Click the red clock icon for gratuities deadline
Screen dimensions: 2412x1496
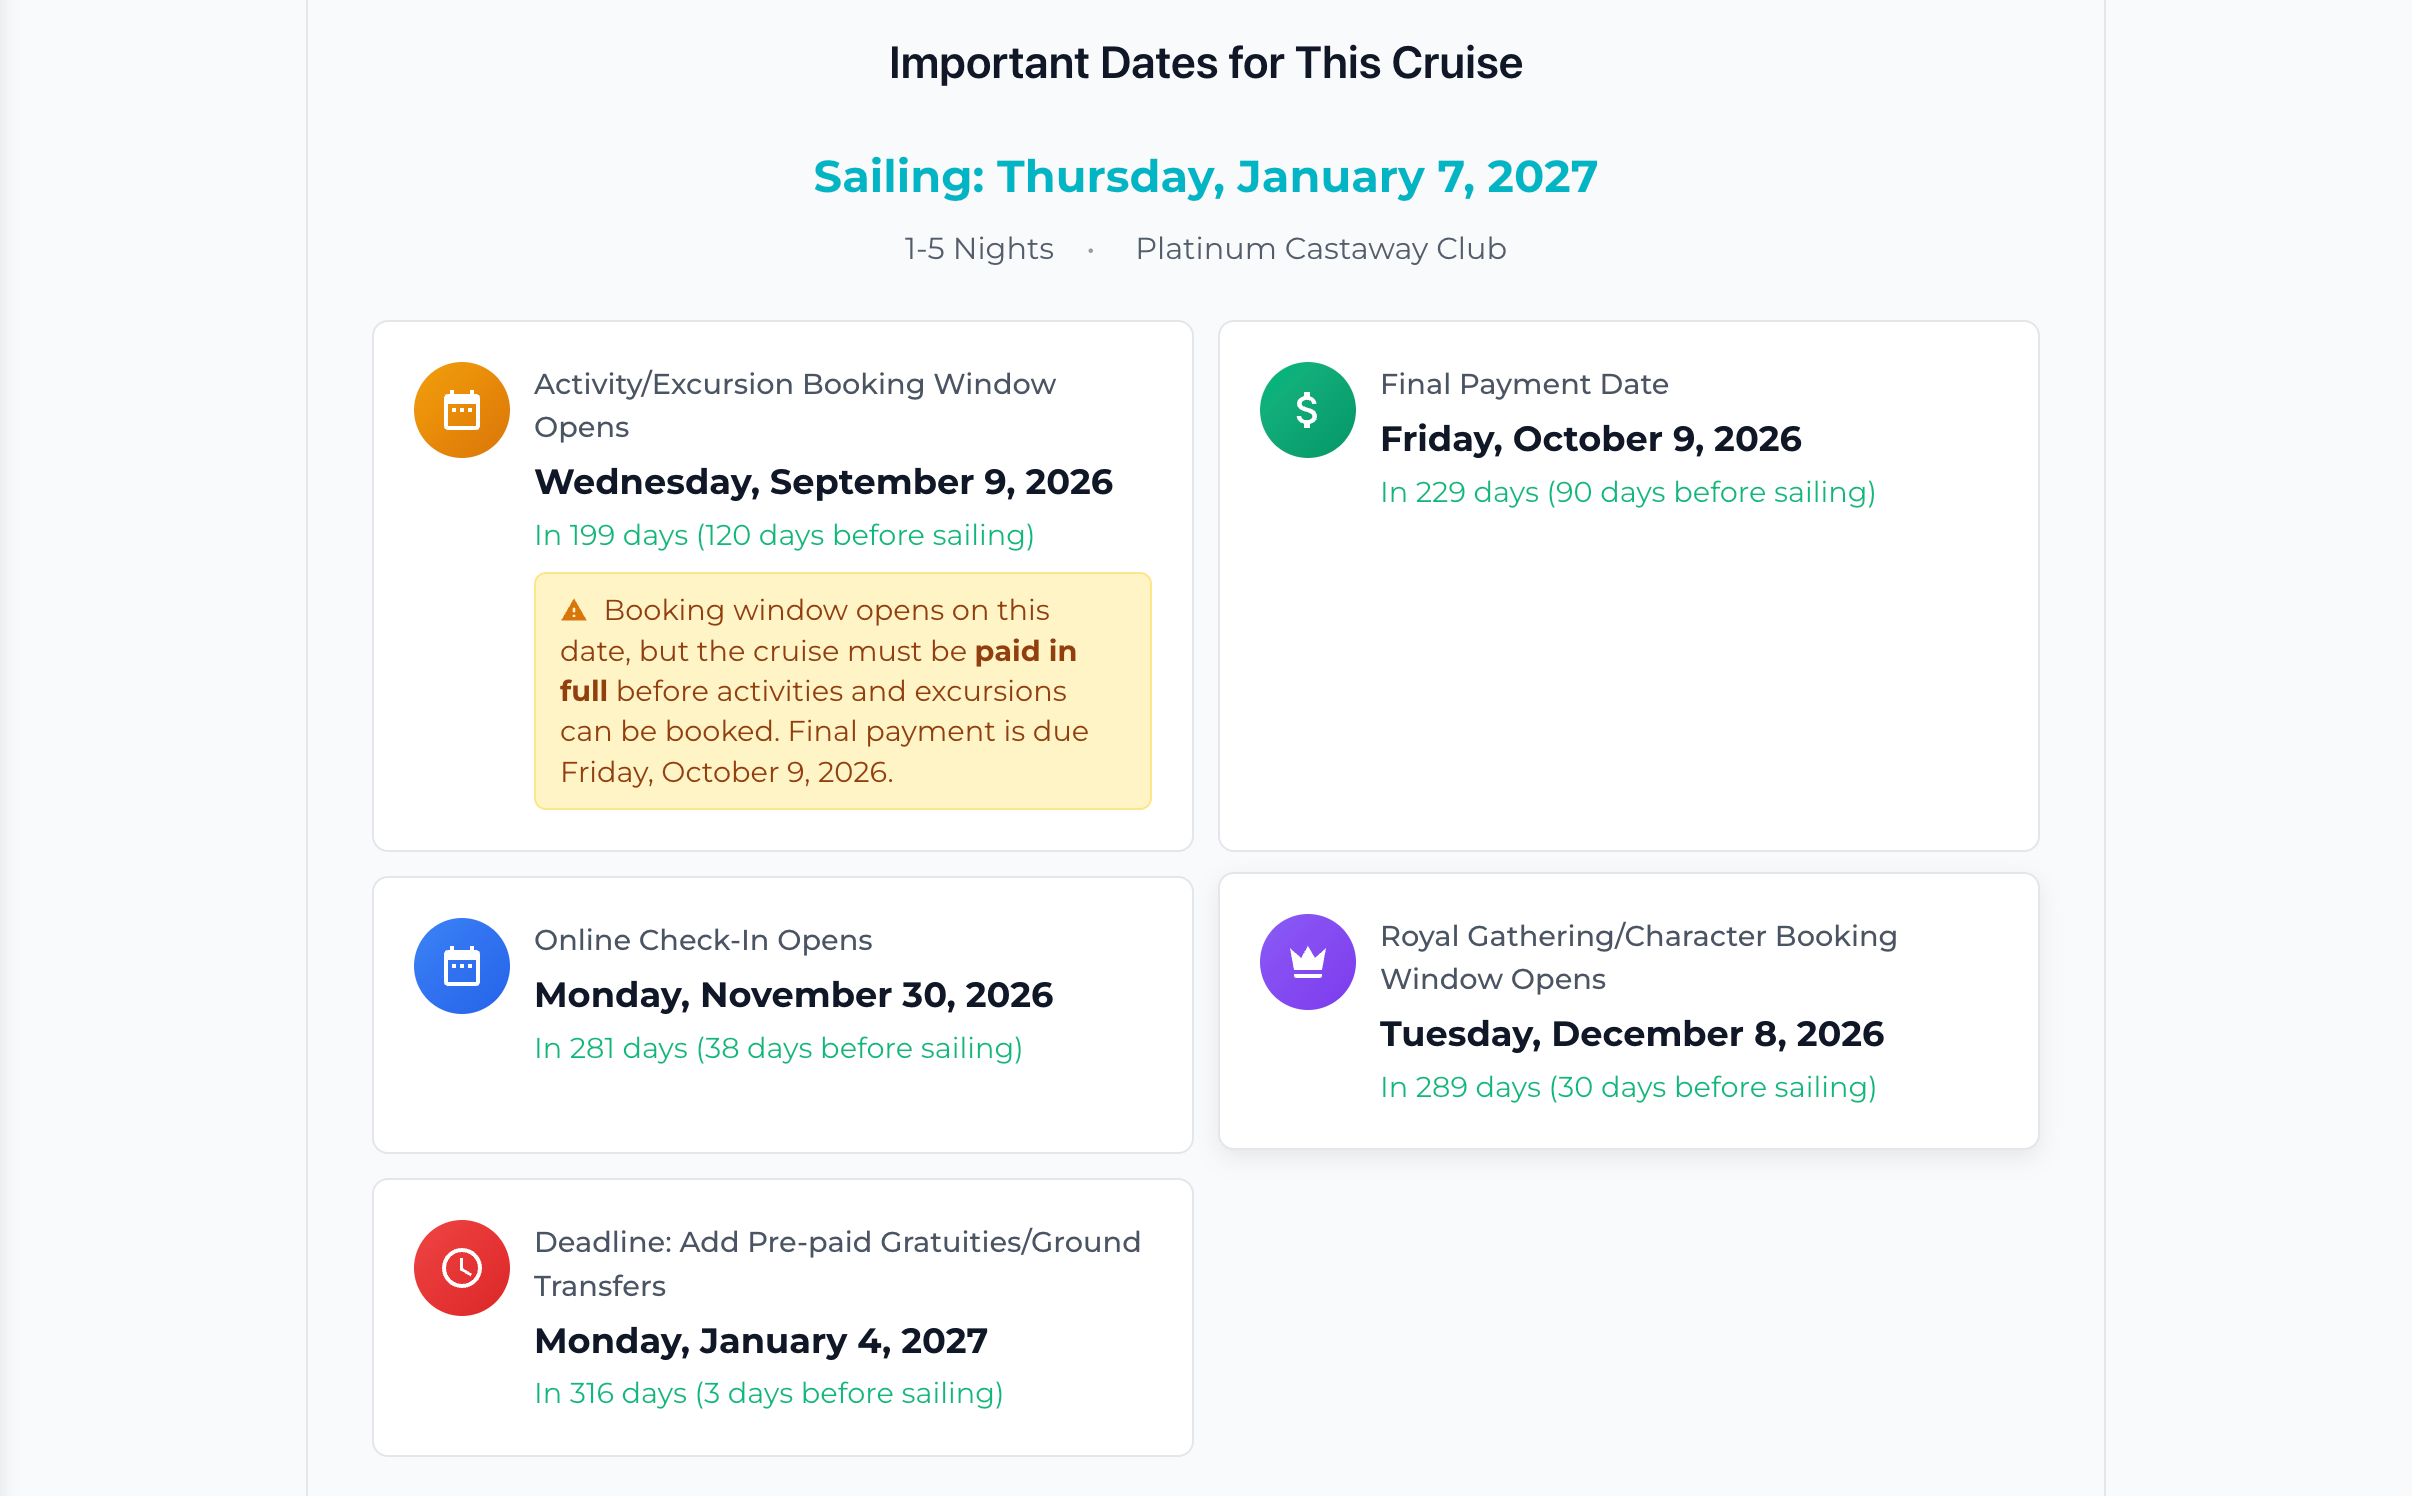pos(461,1267)
